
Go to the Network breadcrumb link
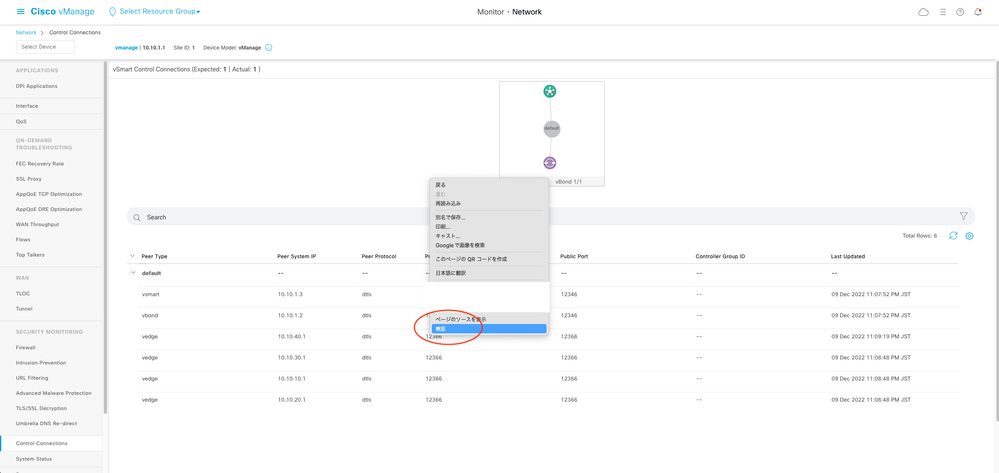click(x=26, y=32)
